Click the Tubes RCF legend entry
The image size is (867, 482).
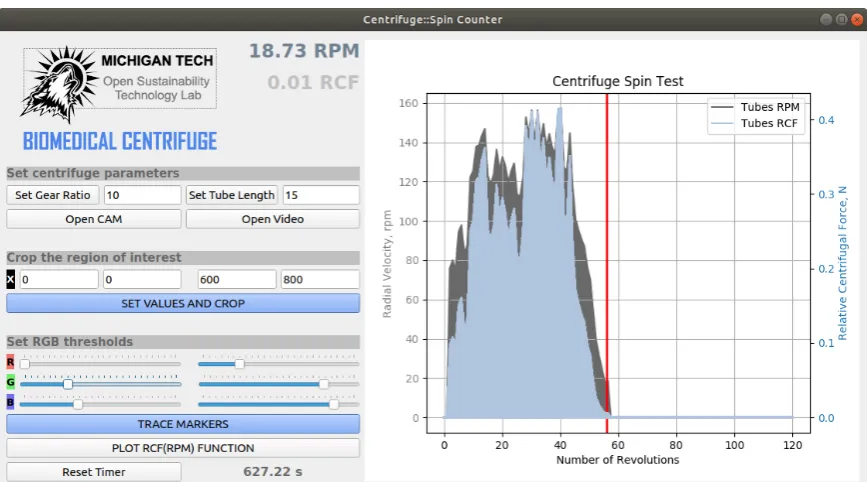pyautogui.click(x=755, y=123)
